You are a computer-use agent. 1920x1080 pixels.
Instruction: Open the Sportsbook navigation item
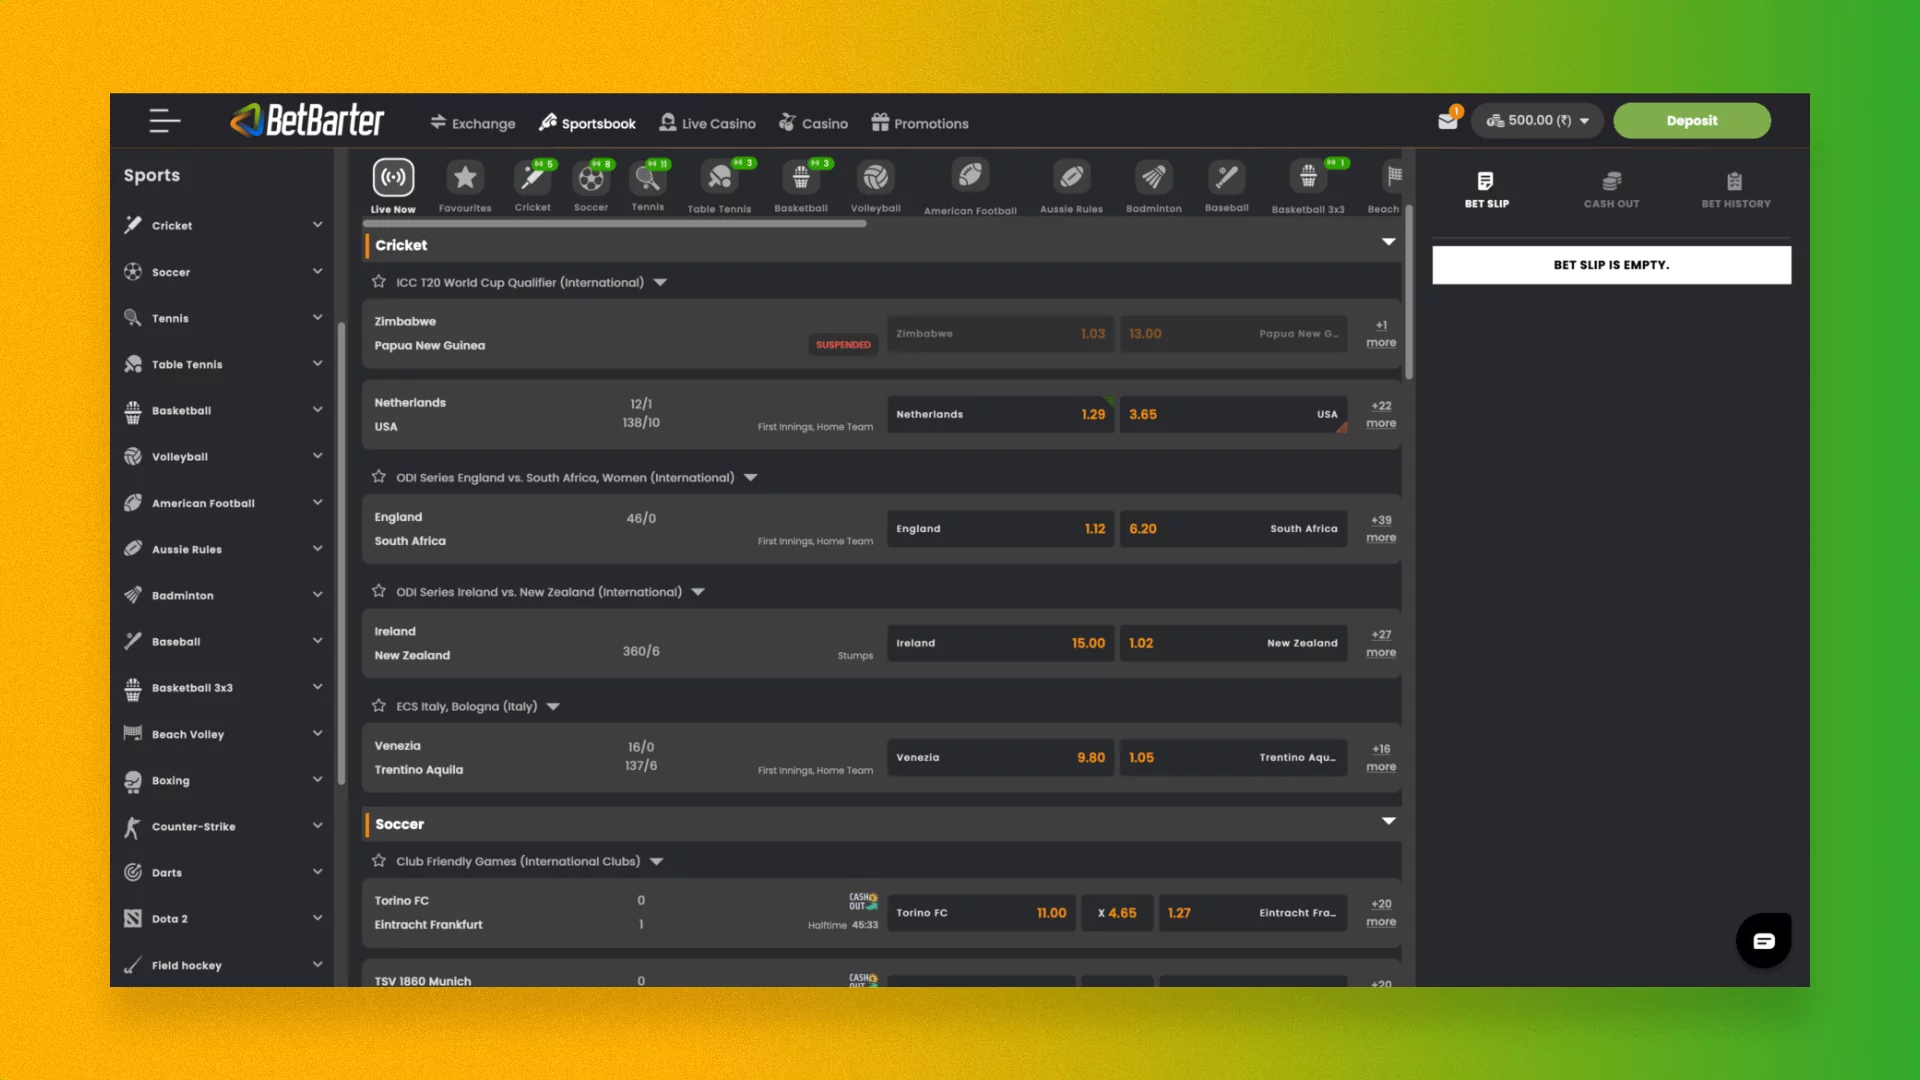(587, 124)
